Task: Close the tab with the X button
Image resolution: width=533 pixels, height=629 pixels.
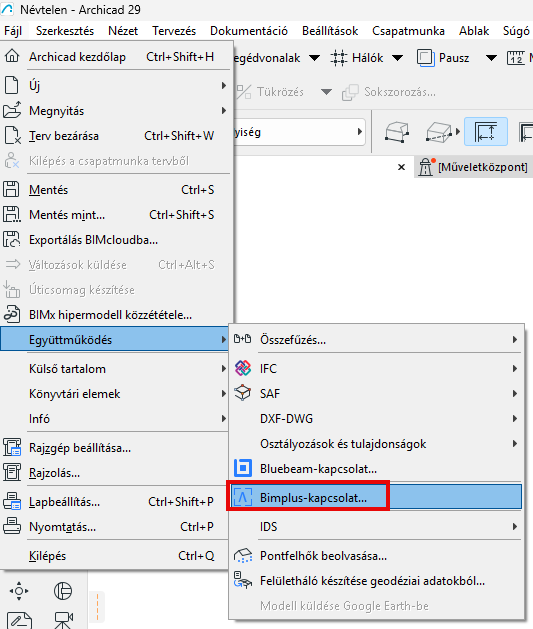Action: point(401,167)
